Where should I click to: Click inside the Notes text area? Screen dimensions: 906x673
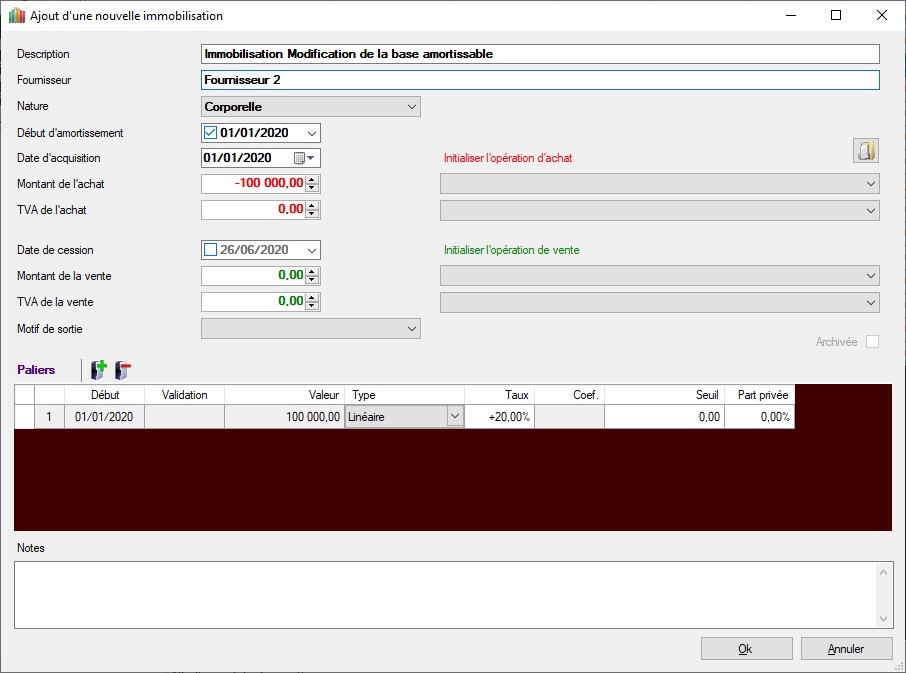445,594
